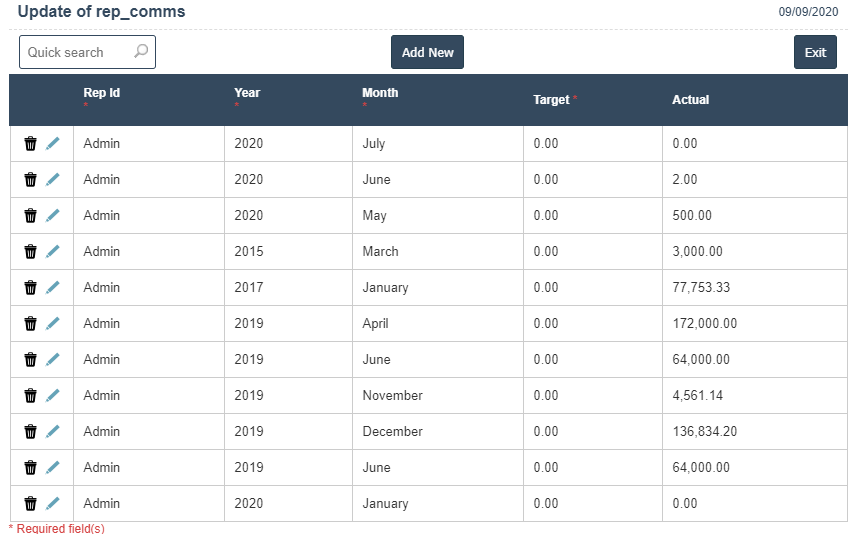The image size is (858, 534).
Task: Sort by the Actual column header
Action: point(690,100)
